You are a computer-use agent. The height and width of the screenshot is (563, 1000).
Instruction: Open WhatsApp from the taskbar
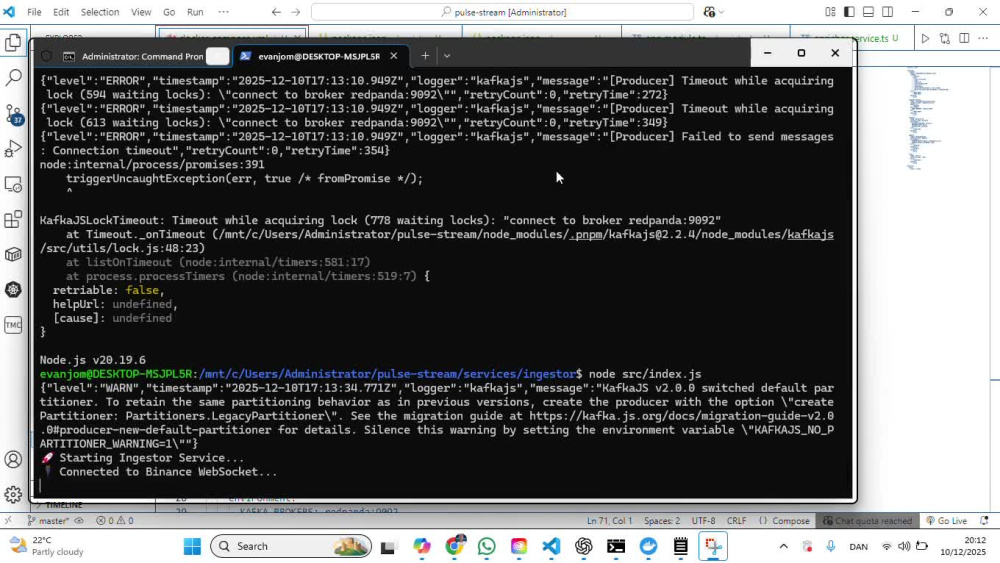coord(487,546)
